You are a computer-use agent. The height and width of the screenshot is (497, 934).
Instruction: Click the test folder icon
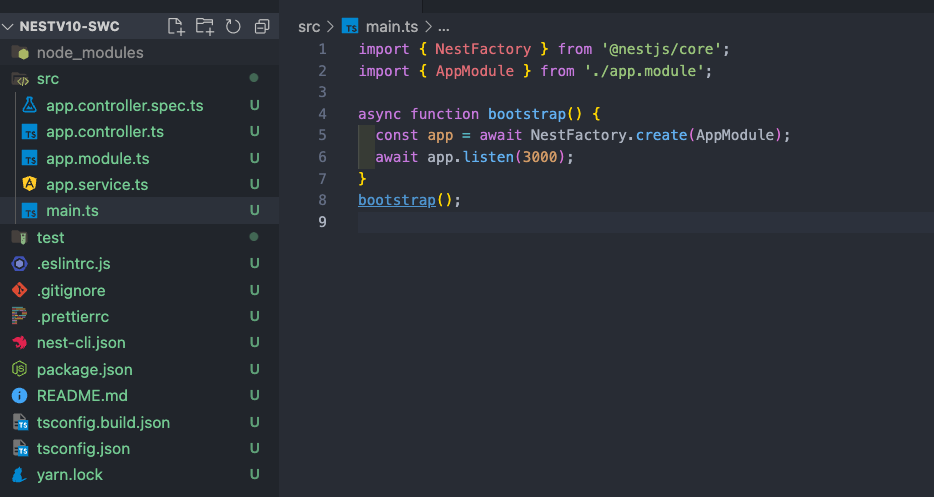coord(20,237)
